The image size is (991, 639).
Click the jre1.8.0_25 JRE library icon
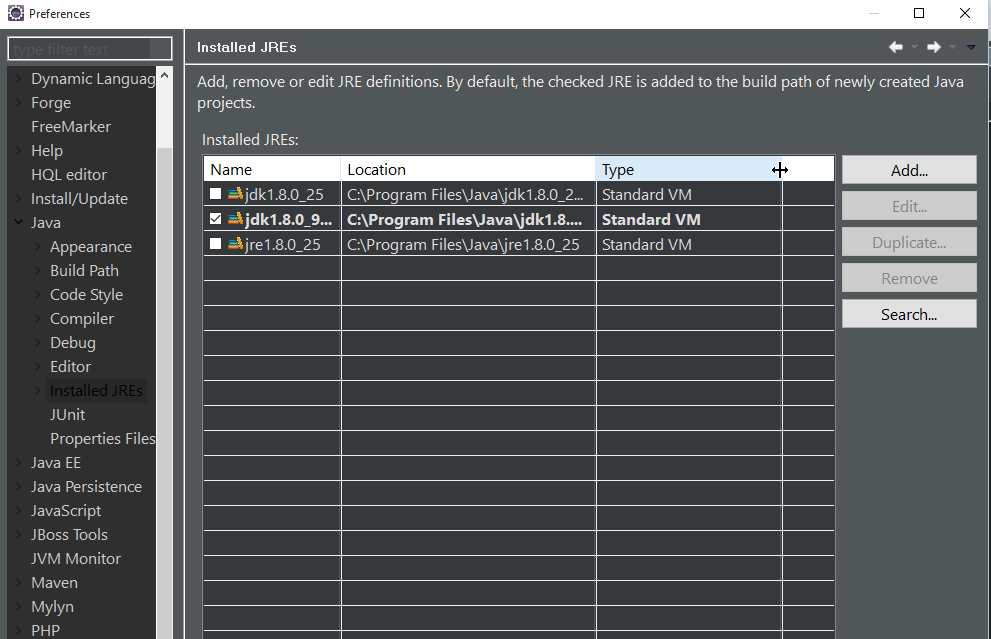[236, 244]
